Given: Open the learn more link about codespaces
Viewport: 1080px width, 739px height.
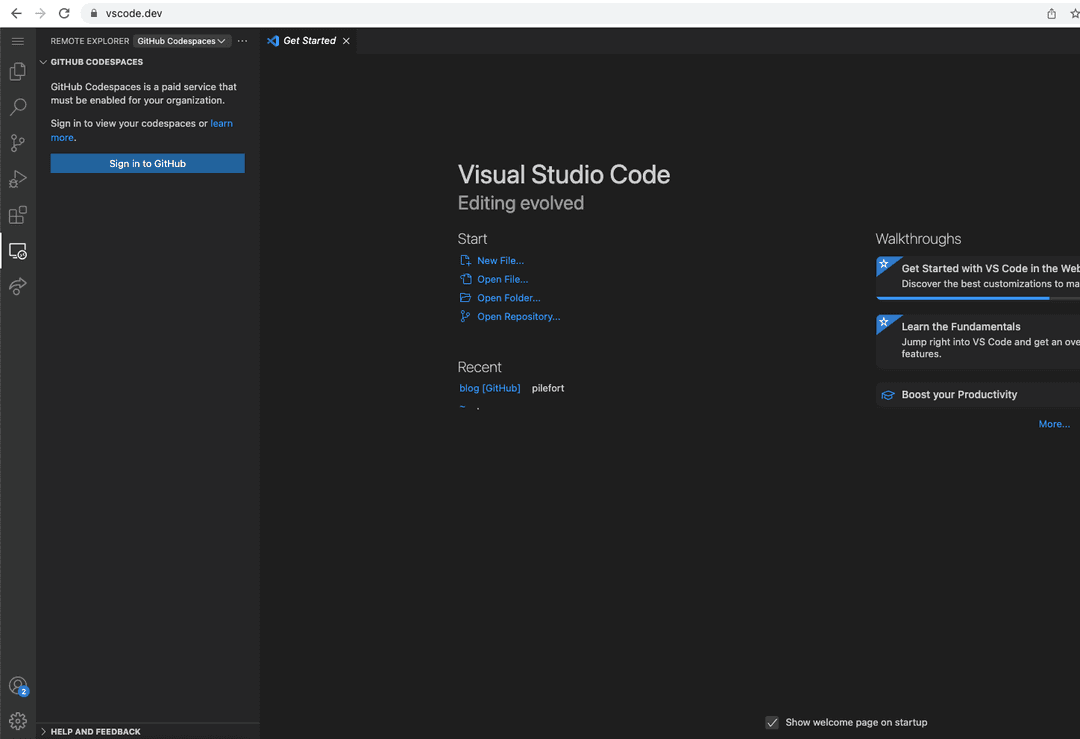Looking at the screenshot, I should 221,123.
